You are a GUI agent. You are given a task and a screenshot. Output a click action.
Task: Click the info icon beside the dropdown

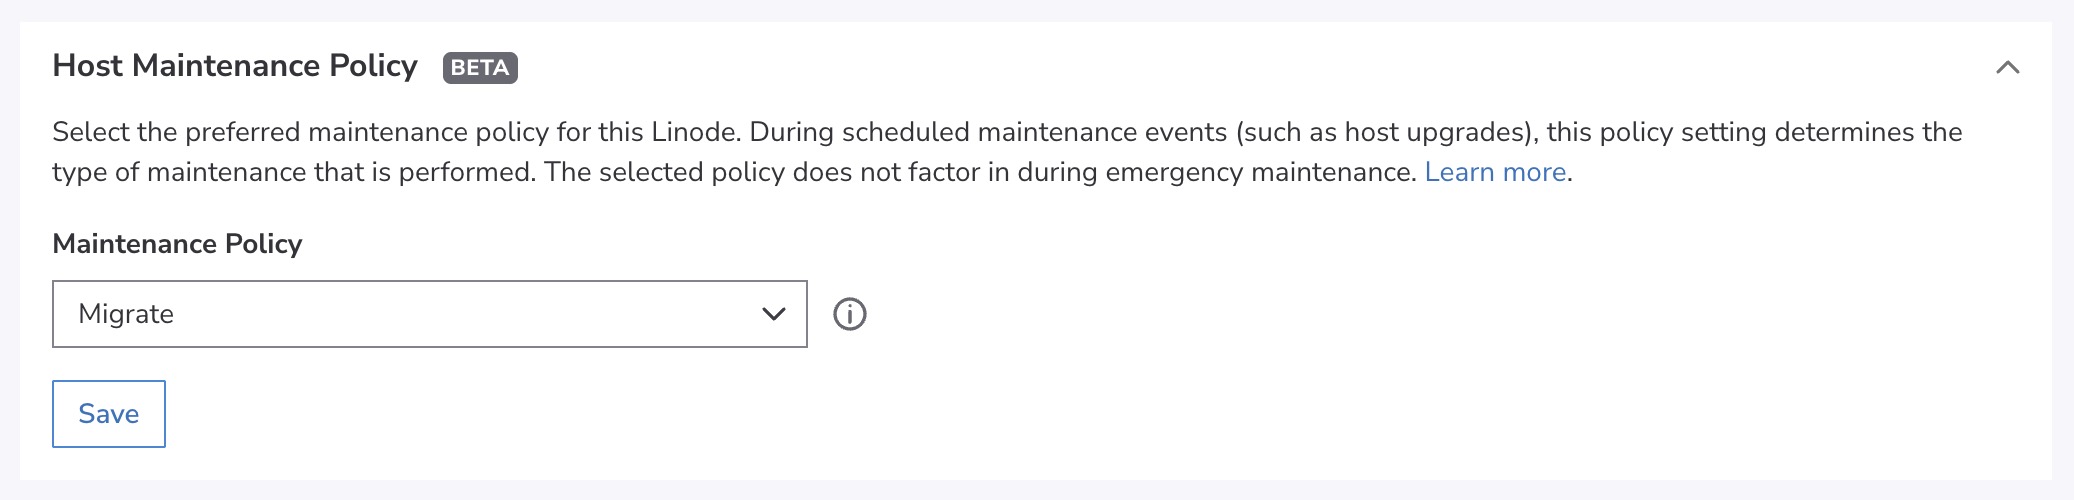pos(850,314)
